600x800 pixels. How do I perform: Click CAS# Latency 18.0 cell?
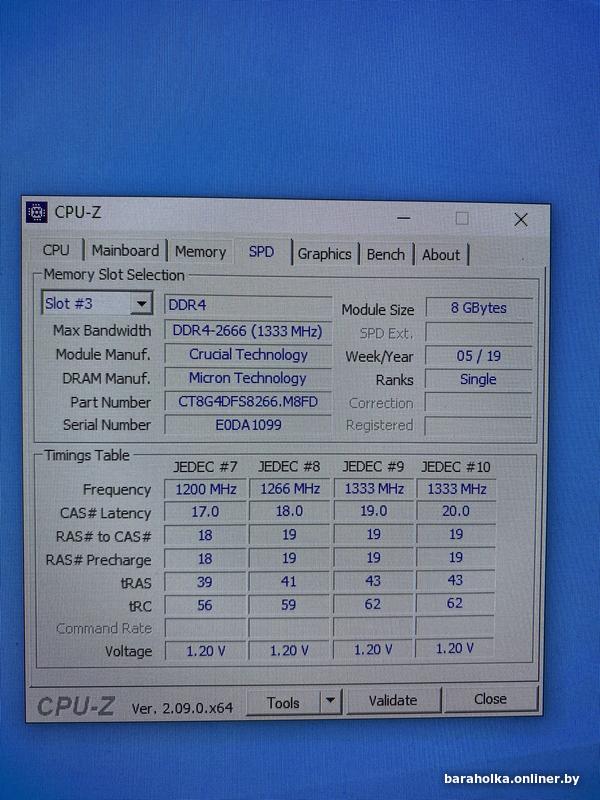point(289,511)
